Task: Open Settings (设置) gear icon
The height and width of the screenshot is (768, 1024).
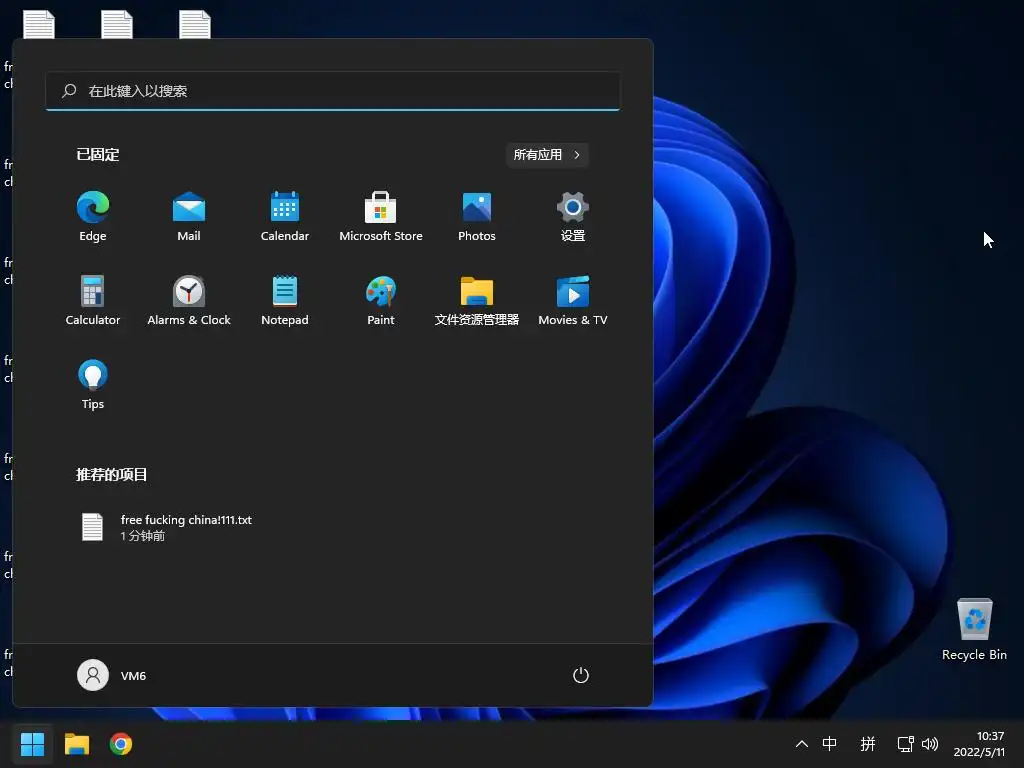Action: pos(573,216)
